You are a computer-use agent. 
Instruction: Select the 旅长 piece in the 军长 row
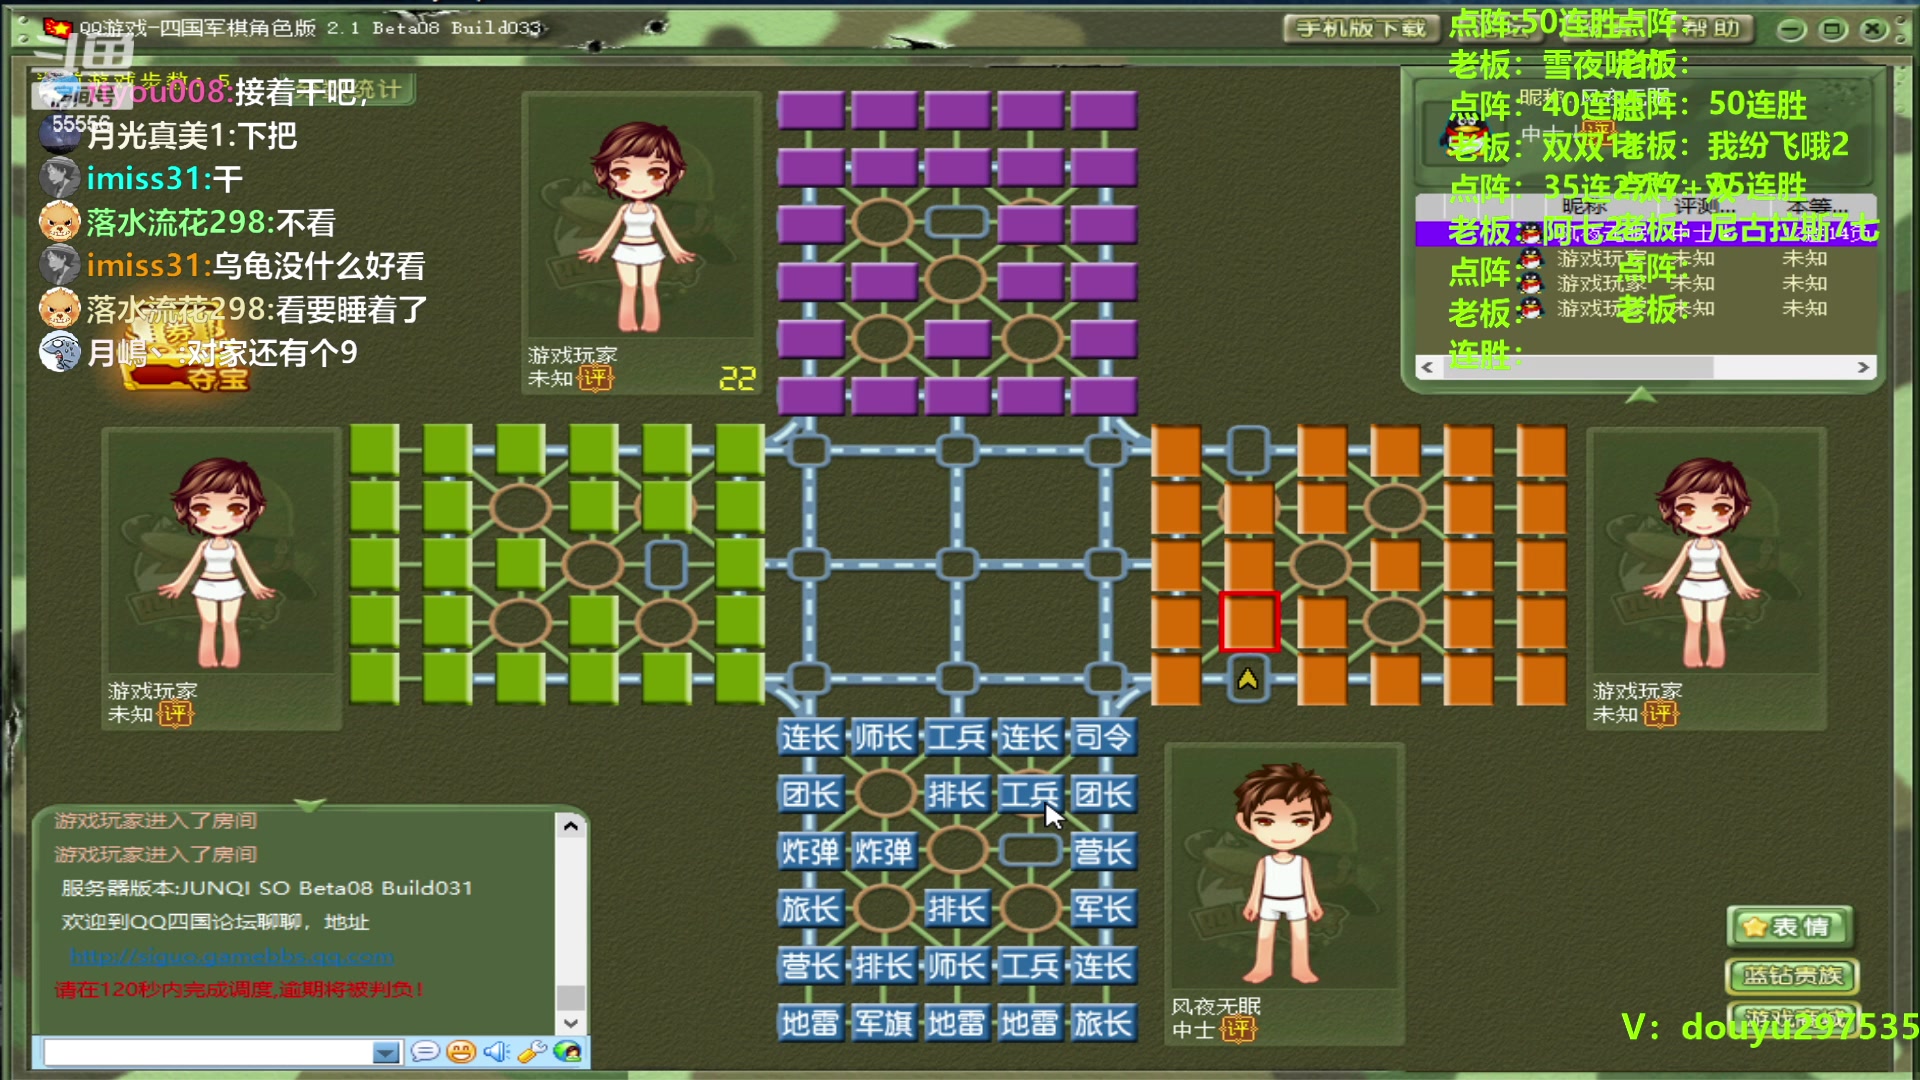811,910
